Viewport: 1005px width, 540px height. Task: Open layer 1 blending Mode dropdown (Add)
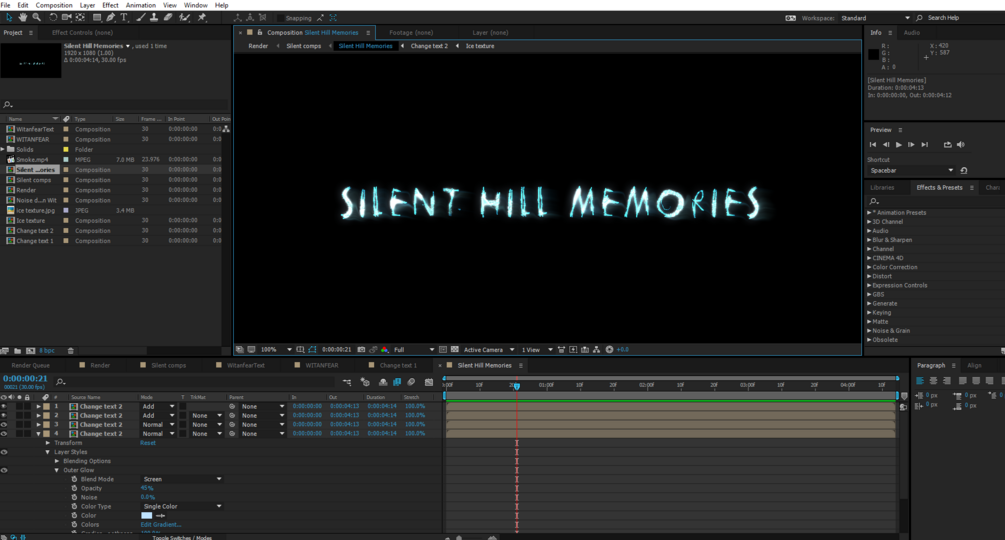(x=158, y=406)
